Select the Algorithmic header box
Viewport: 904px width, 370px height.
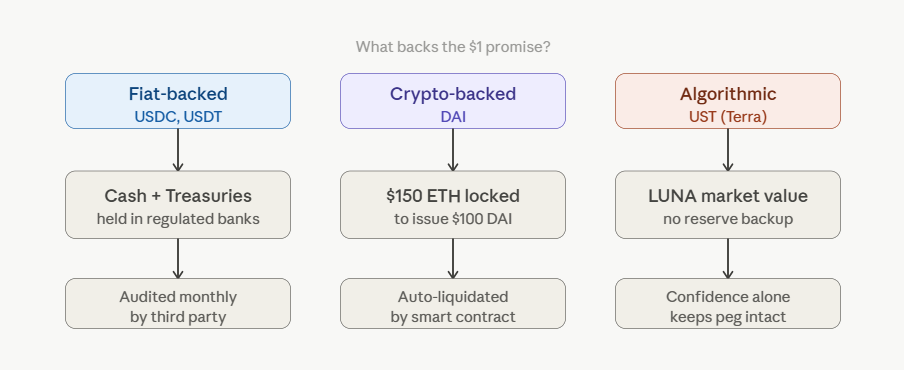pos(728,101)
